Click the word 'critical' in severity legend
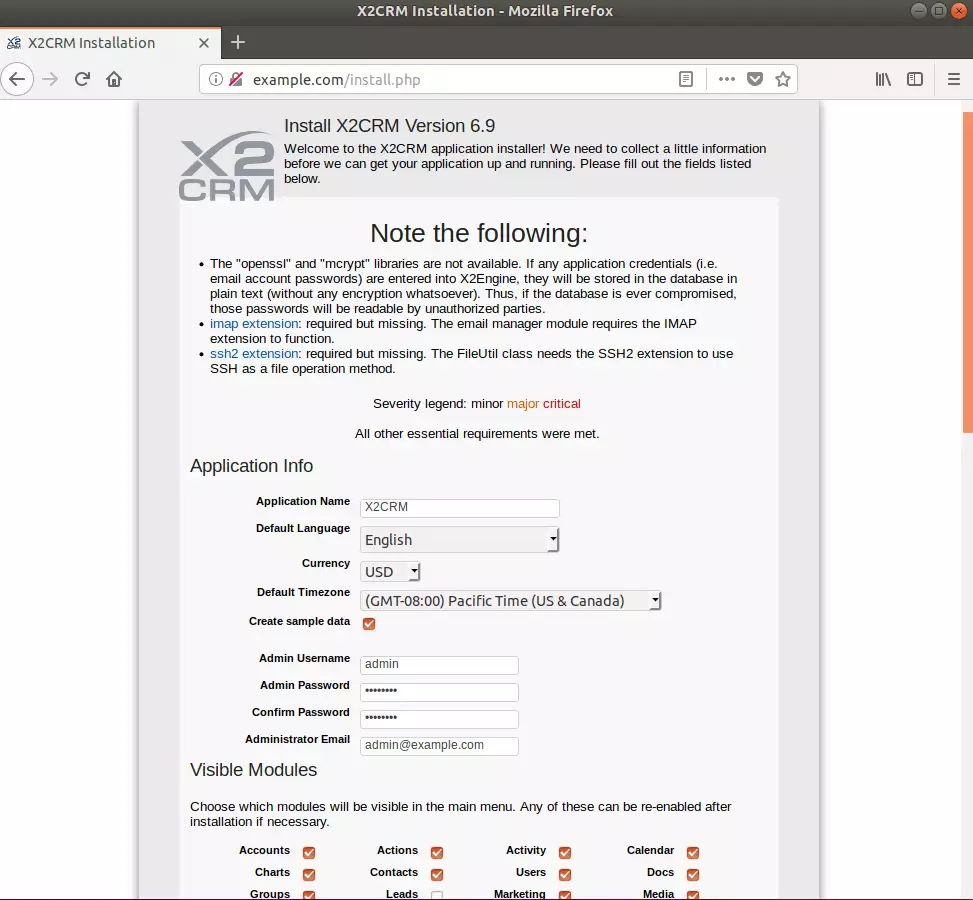This screenshot has width=973, height=900. (562, 403)
